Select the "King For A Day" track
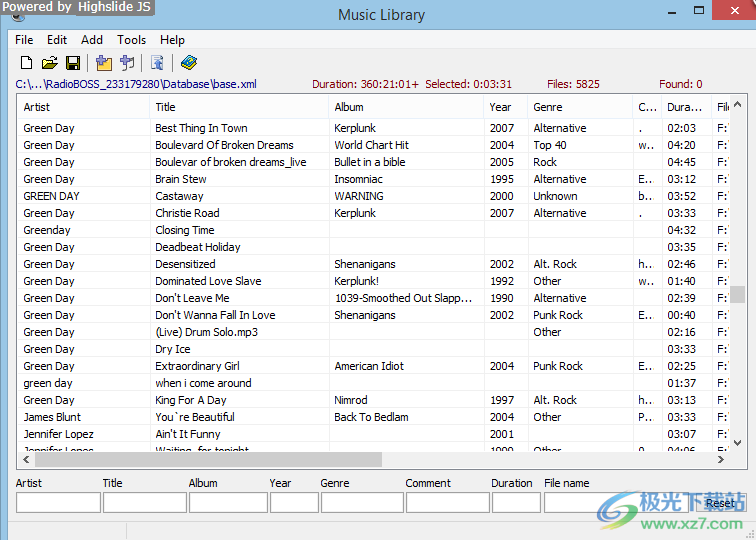756x540 pixels. point(374,400)
